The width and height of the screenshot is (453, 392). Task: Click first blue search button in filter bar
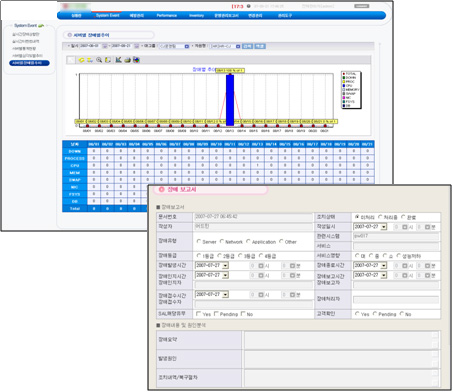[247, 46]
